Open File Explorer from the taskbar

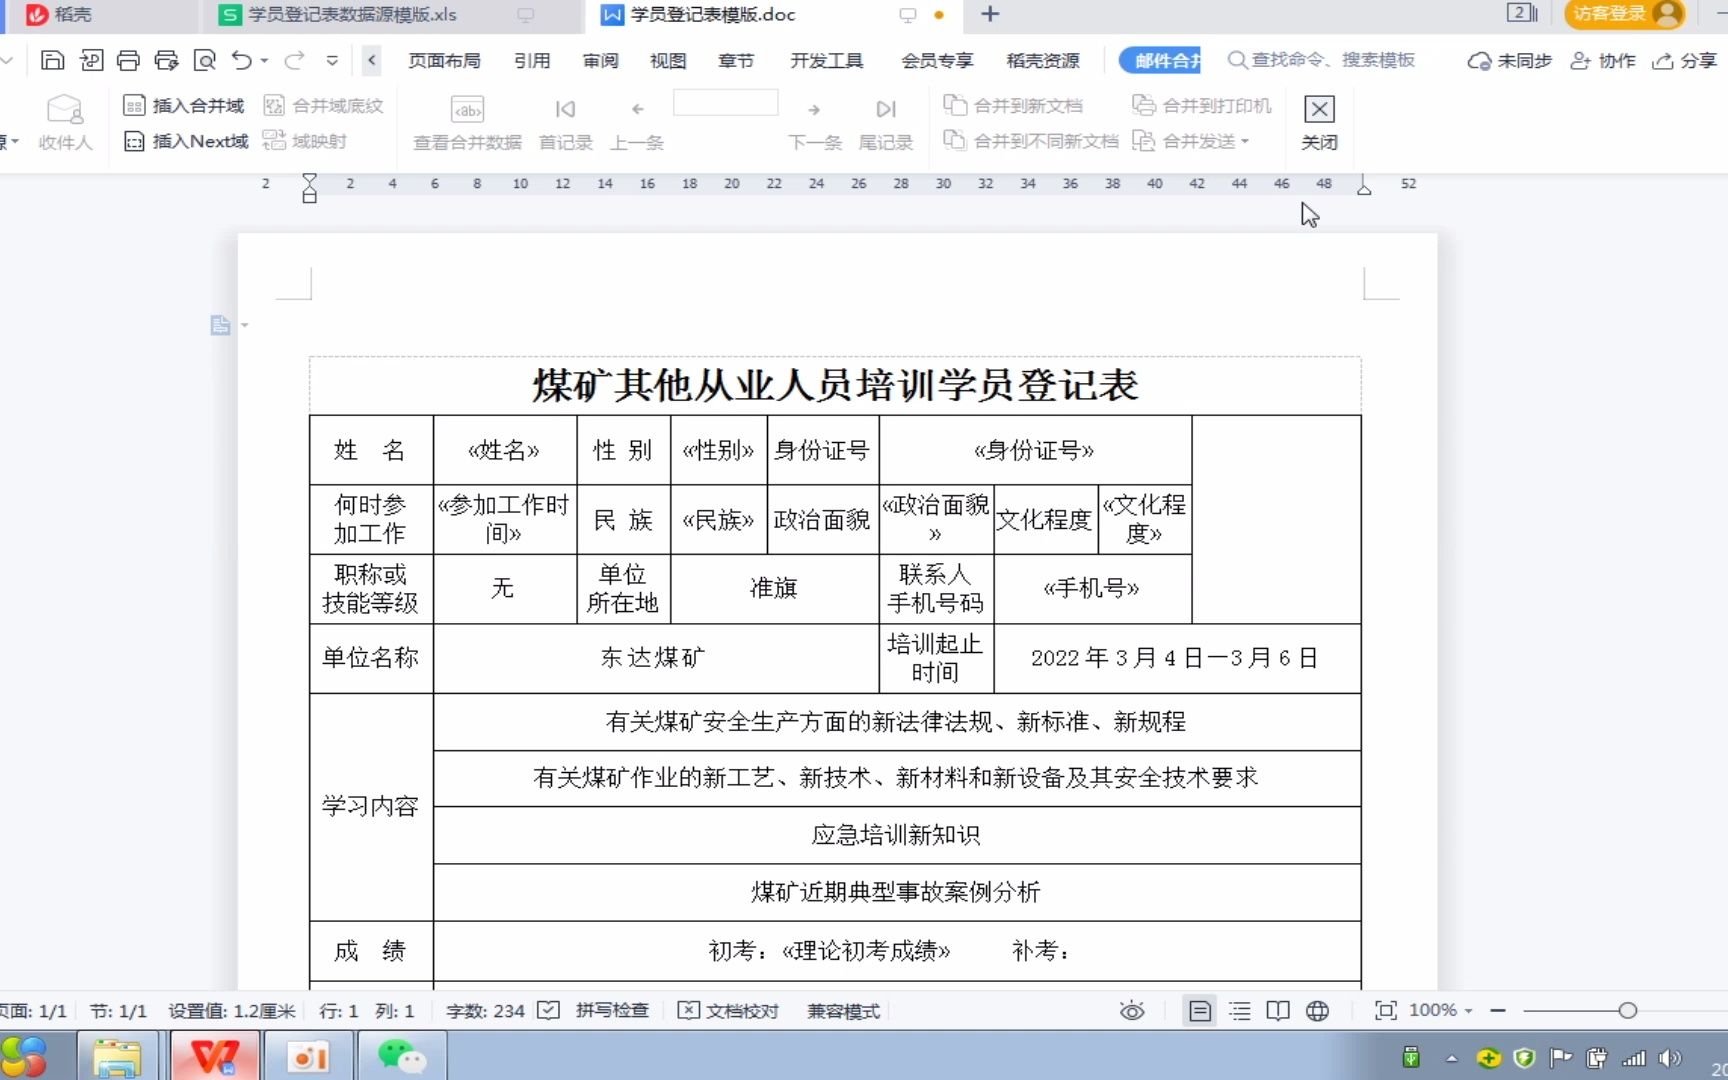(117, 1056)
